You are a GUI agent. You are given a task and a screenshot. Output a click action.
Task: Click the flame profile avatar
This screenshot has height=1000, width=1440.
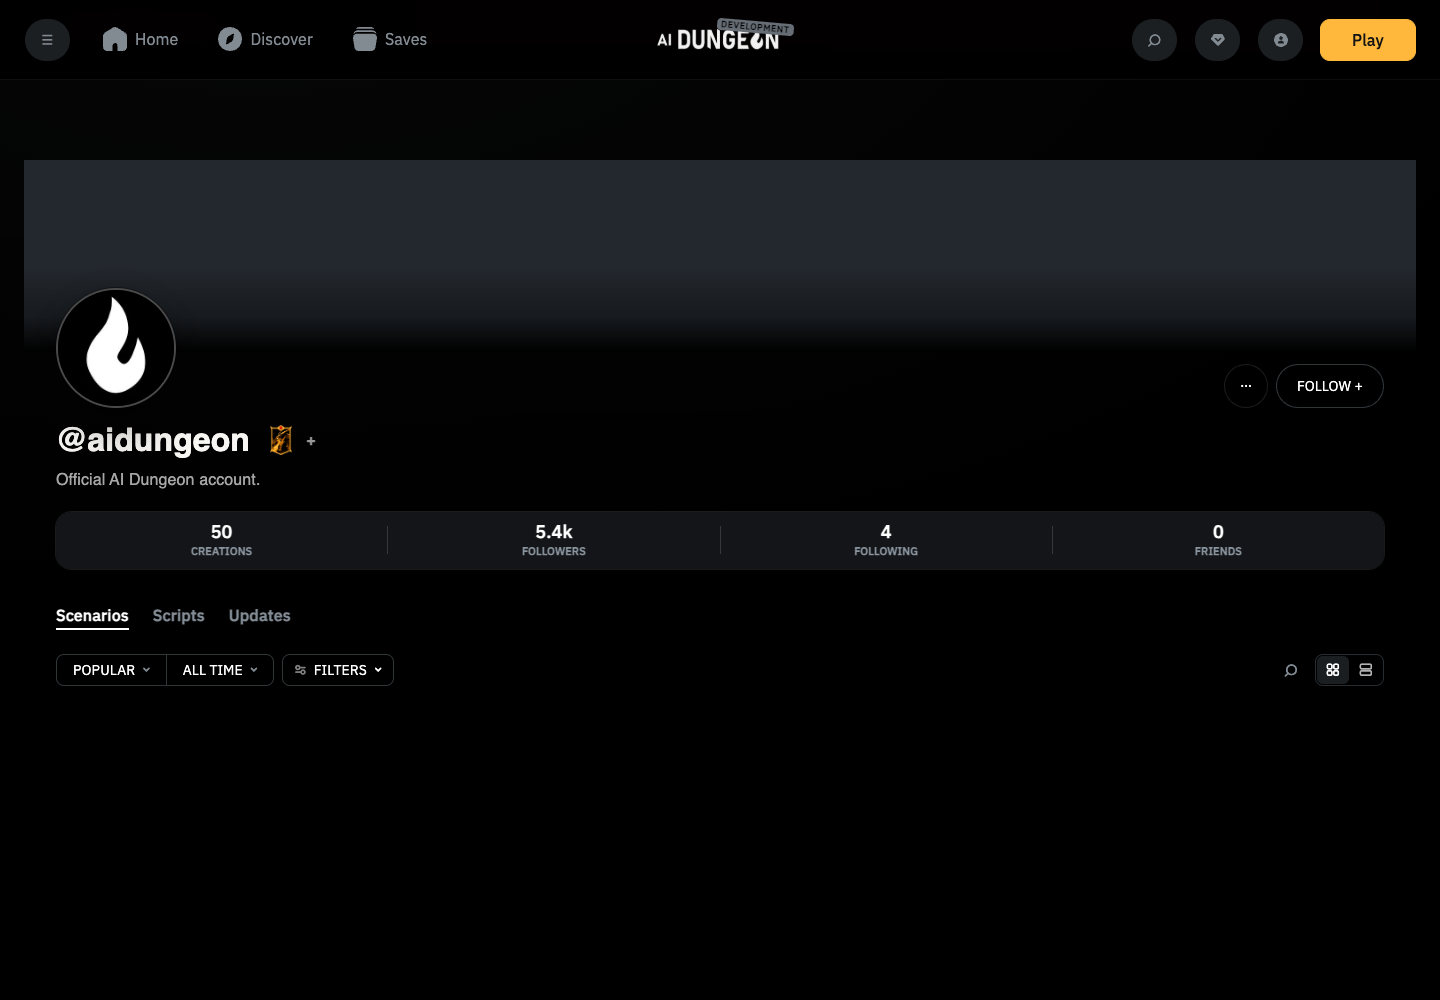point(116,348)
